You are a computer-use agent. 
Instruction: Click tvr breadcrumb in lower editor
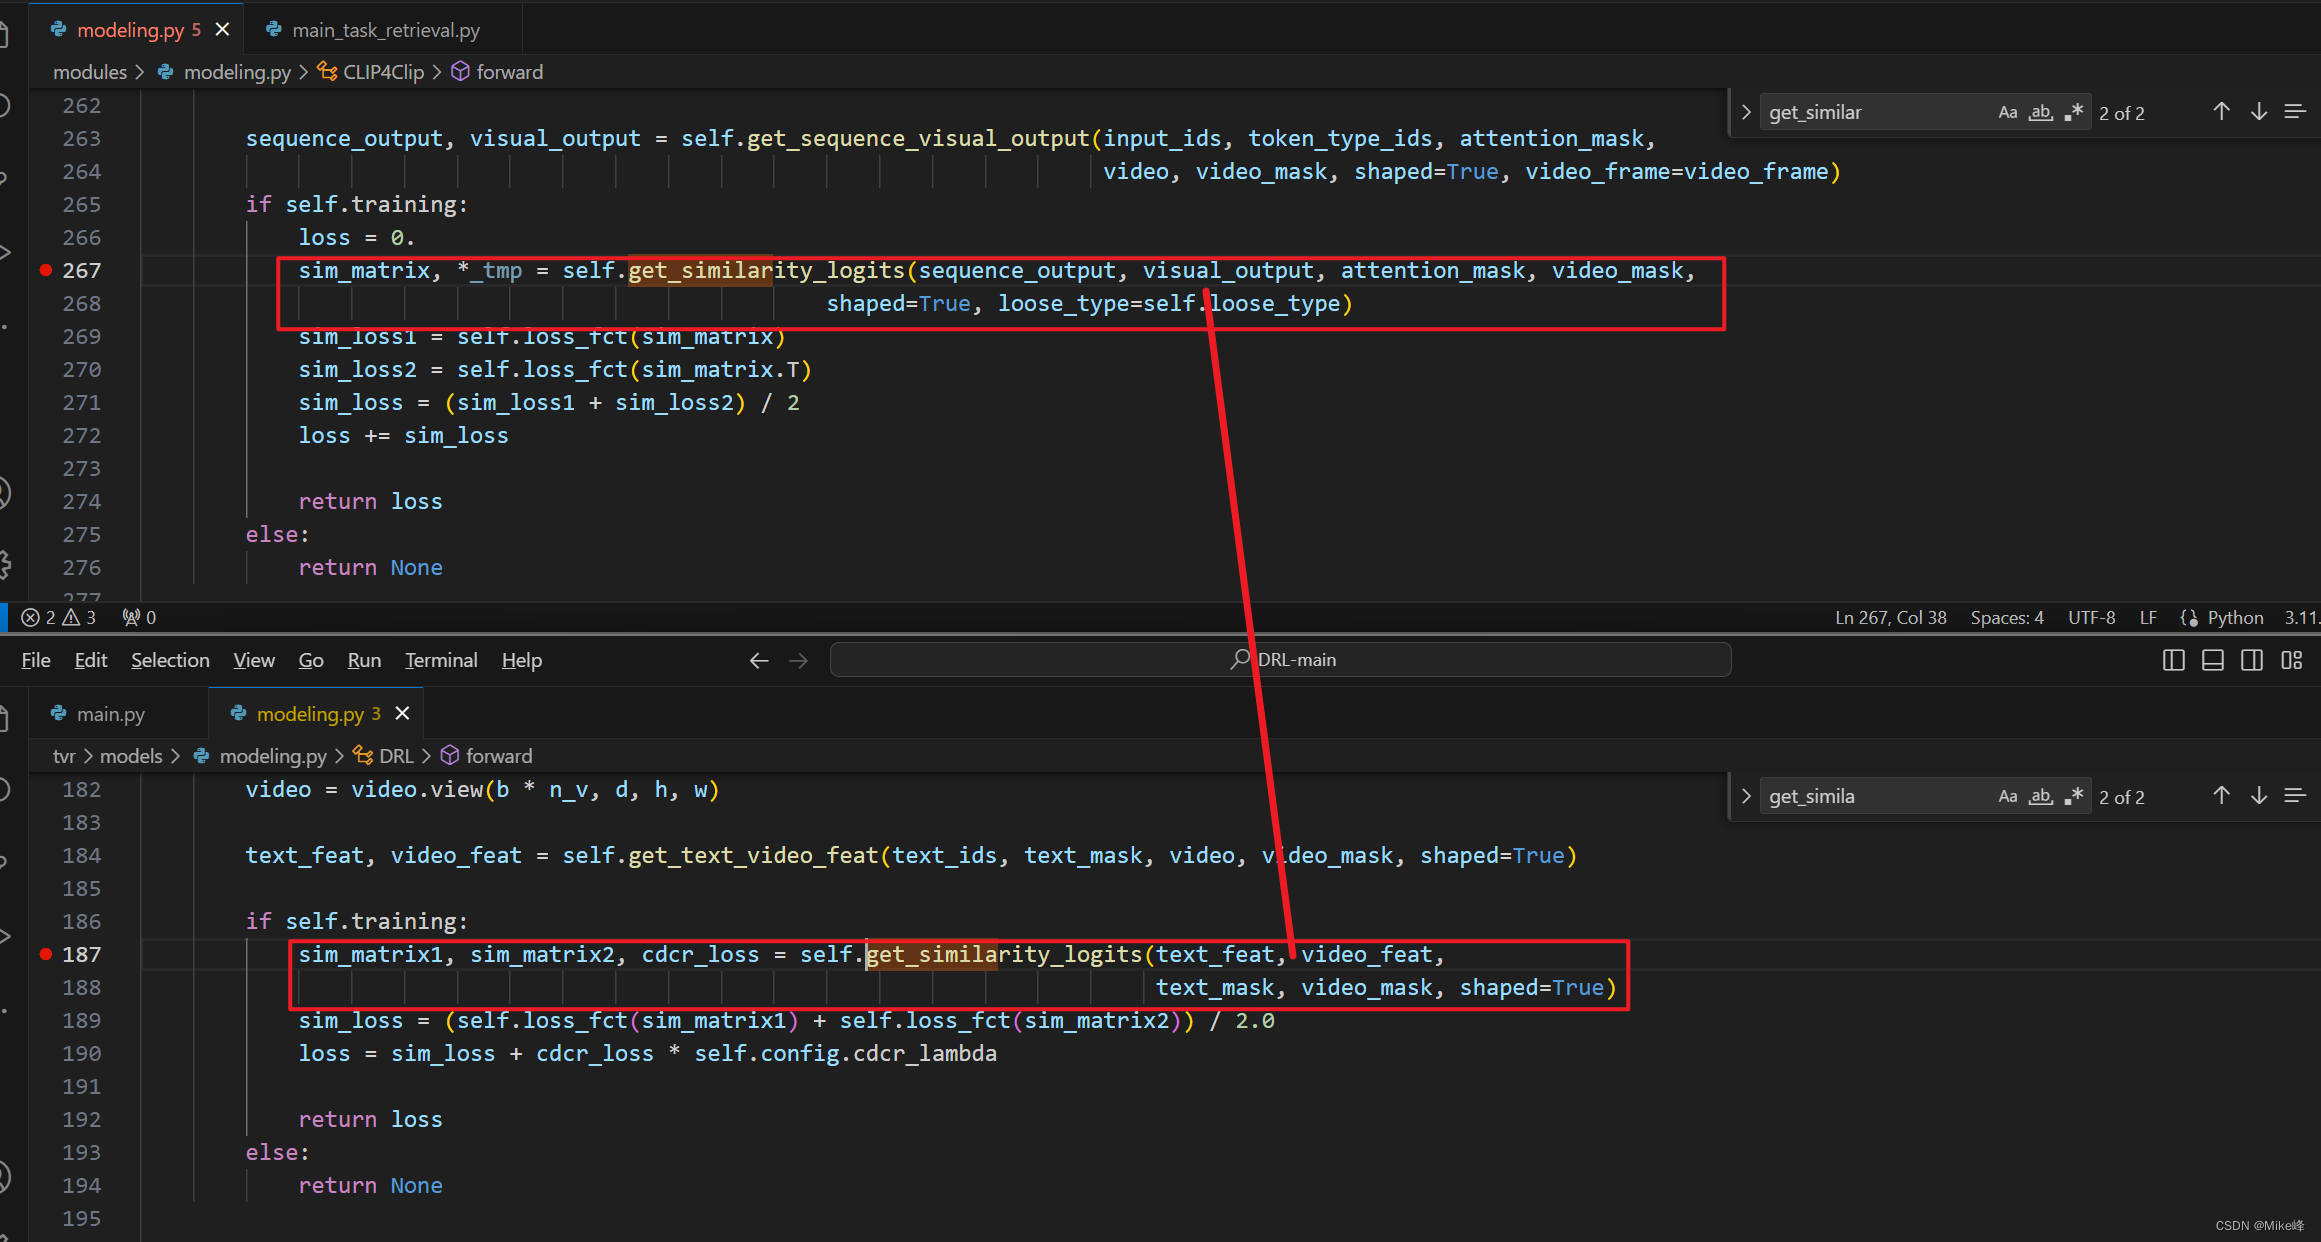point(64,756)
